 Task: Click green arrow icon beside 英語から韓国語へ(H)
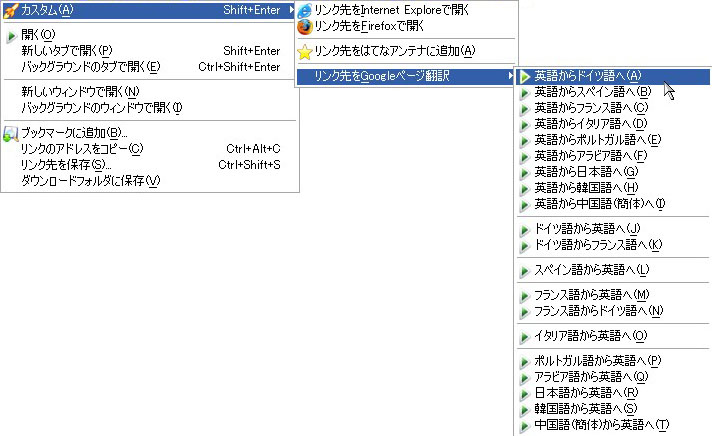[525, 188]
